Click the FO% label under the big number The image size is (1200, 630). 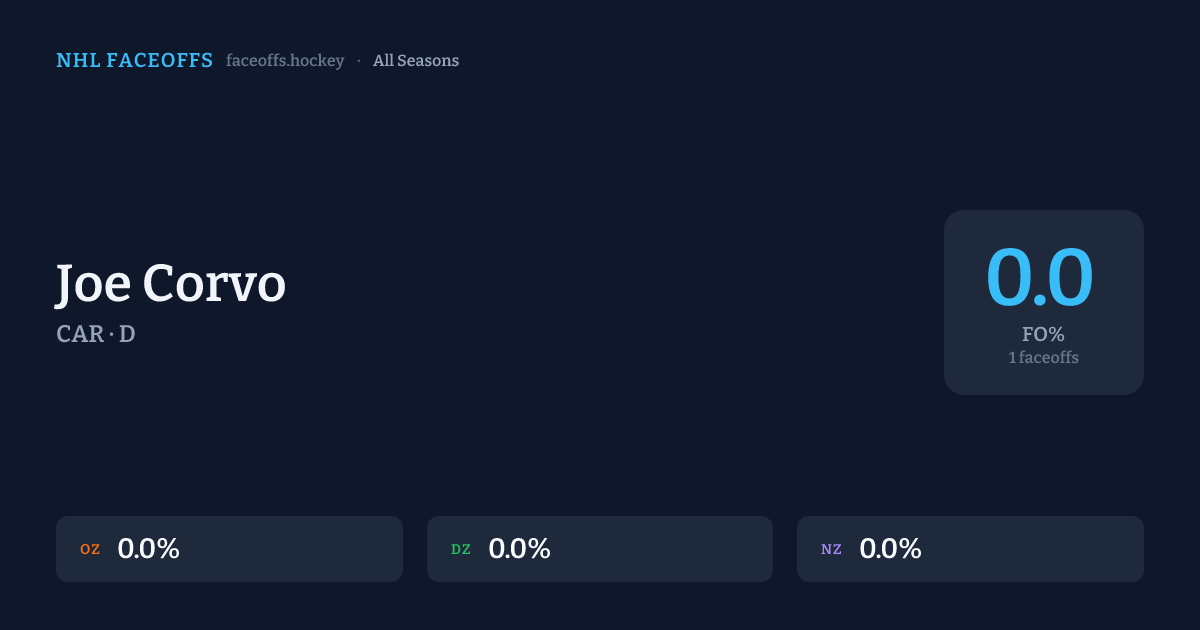point(1043,335)
